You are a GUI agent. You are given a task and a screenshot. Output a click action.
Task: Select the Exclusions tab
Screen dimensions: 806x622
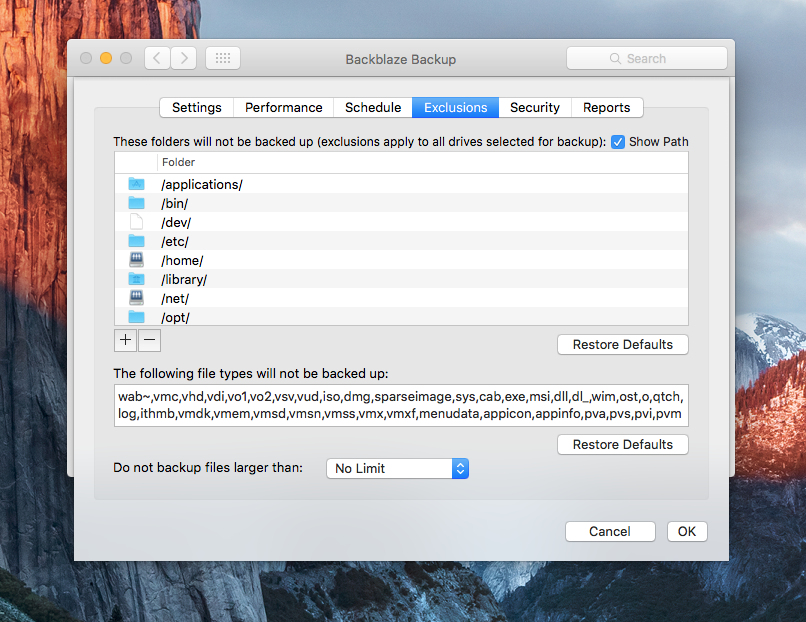click(x=455, y=107)
